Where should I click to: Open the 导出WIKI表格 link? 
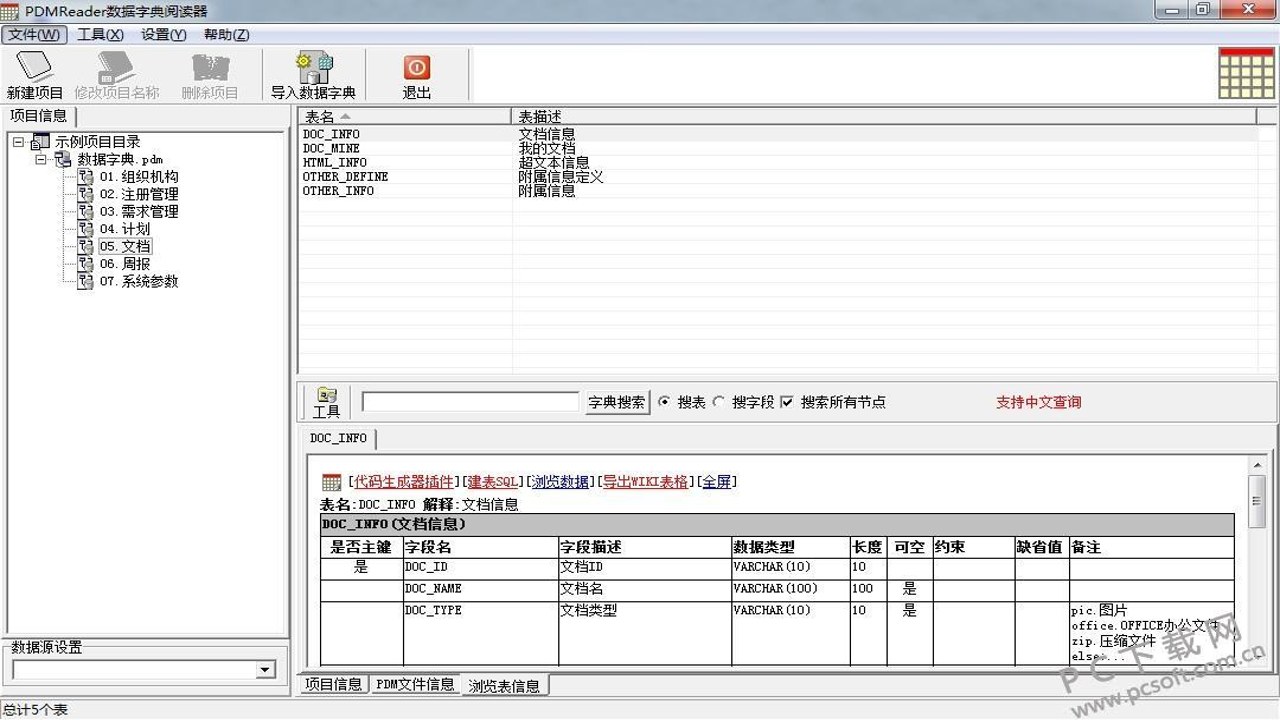pyautogui.click(x=645, y=482)
